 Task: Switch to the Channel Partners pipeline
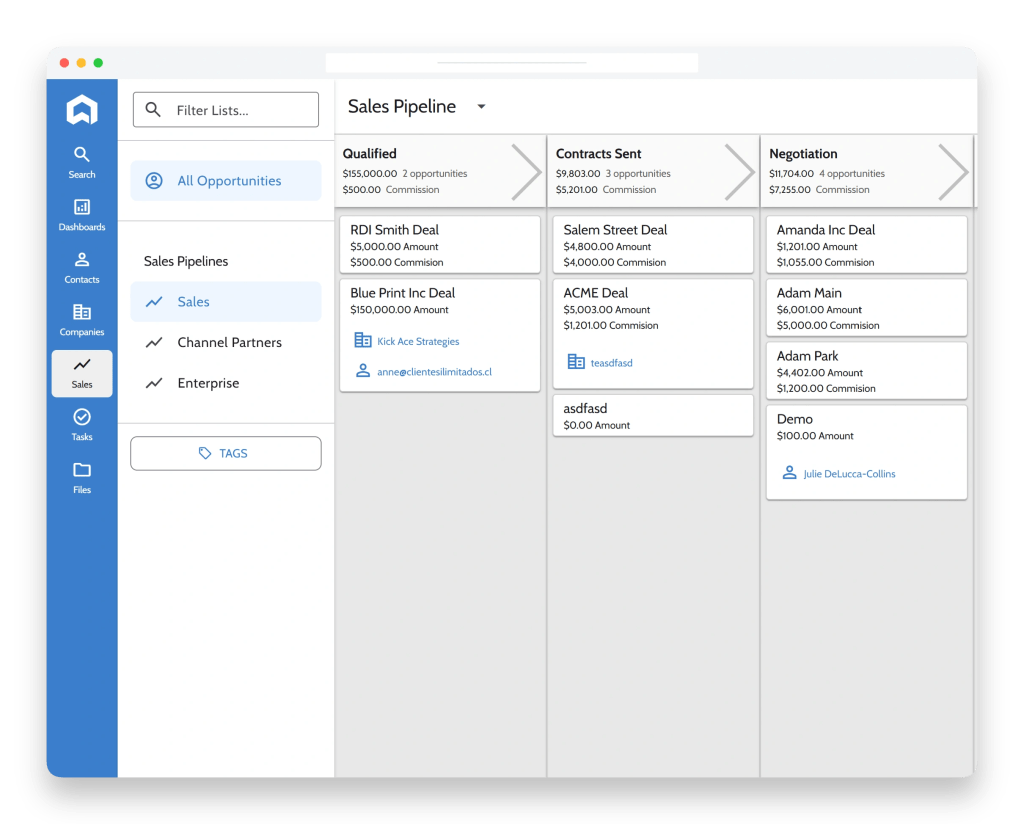click(x=228, y=342)
